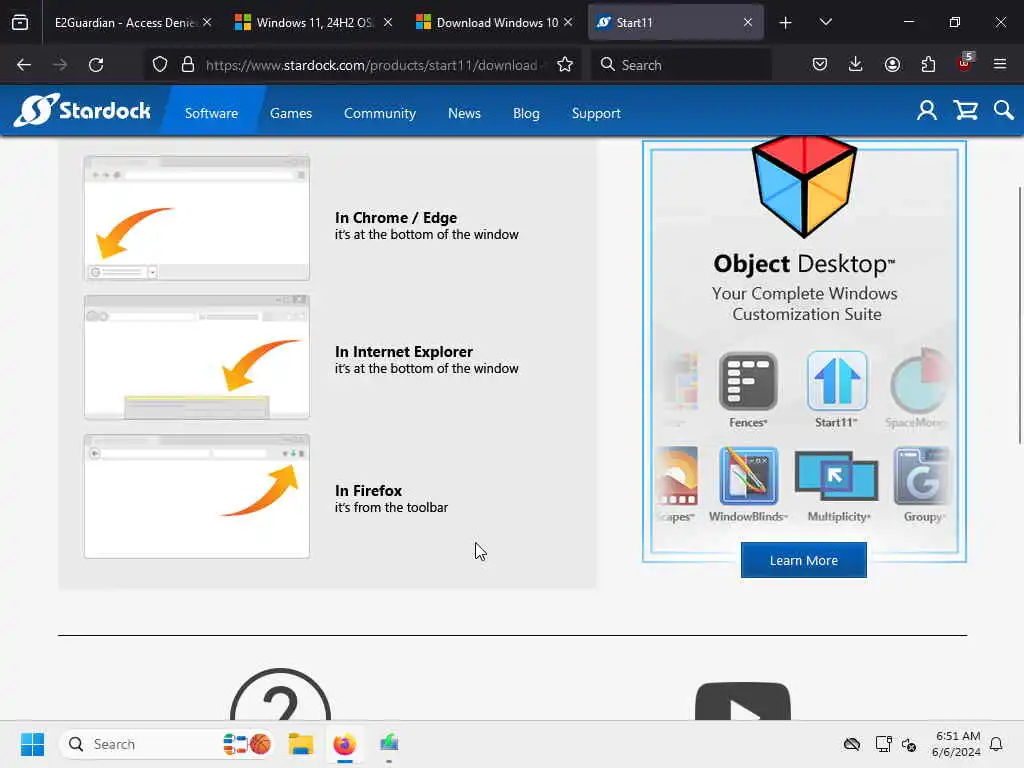The height and width of the screenshot is (768, 1024).
Task: Go to the Support link
Action: (x=596, y=113)
